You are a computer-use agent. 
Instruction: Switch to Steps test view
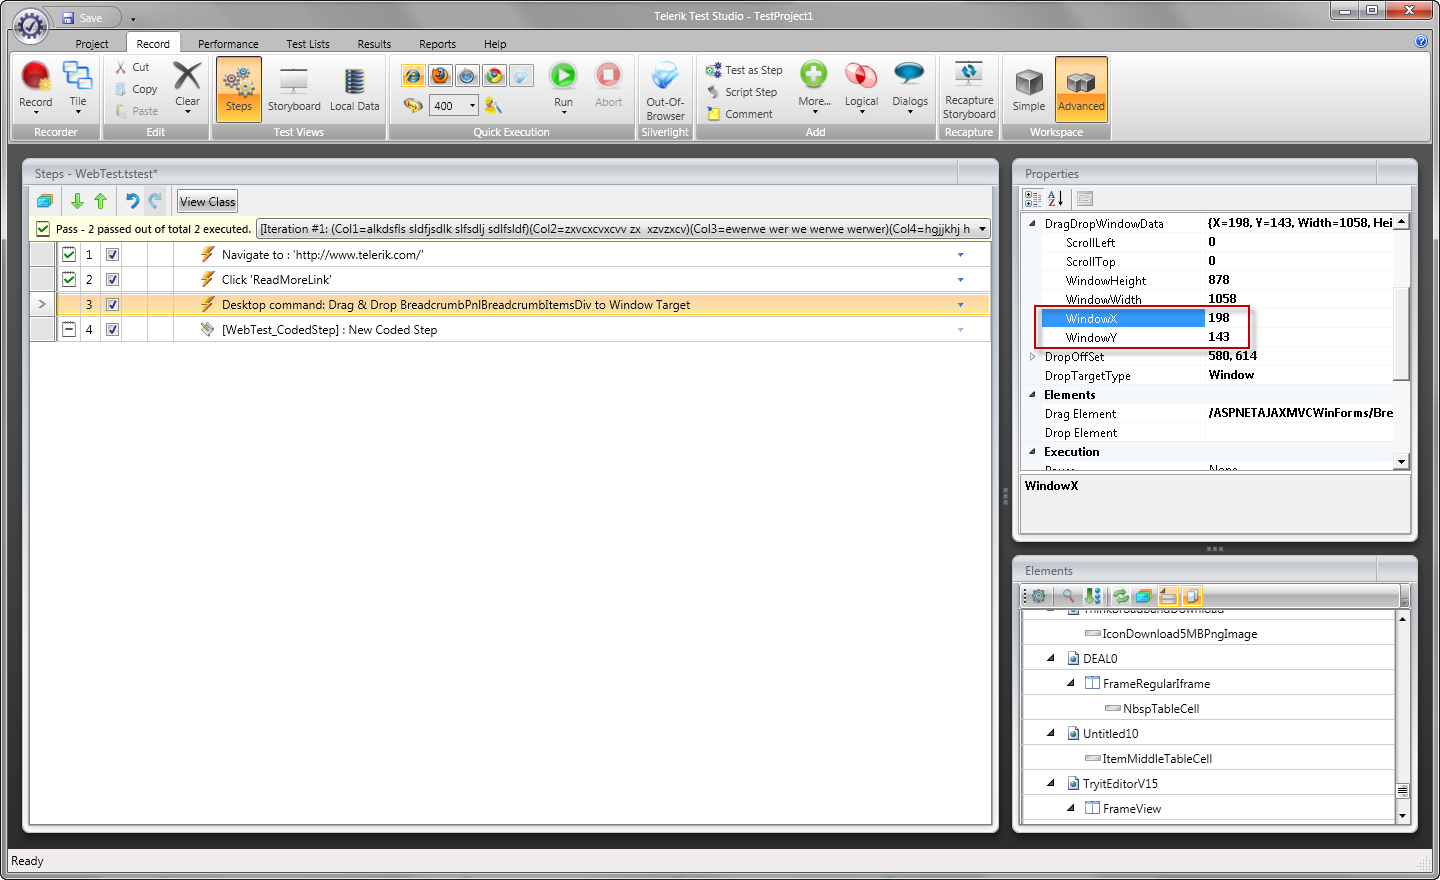[x=239, y=89]
